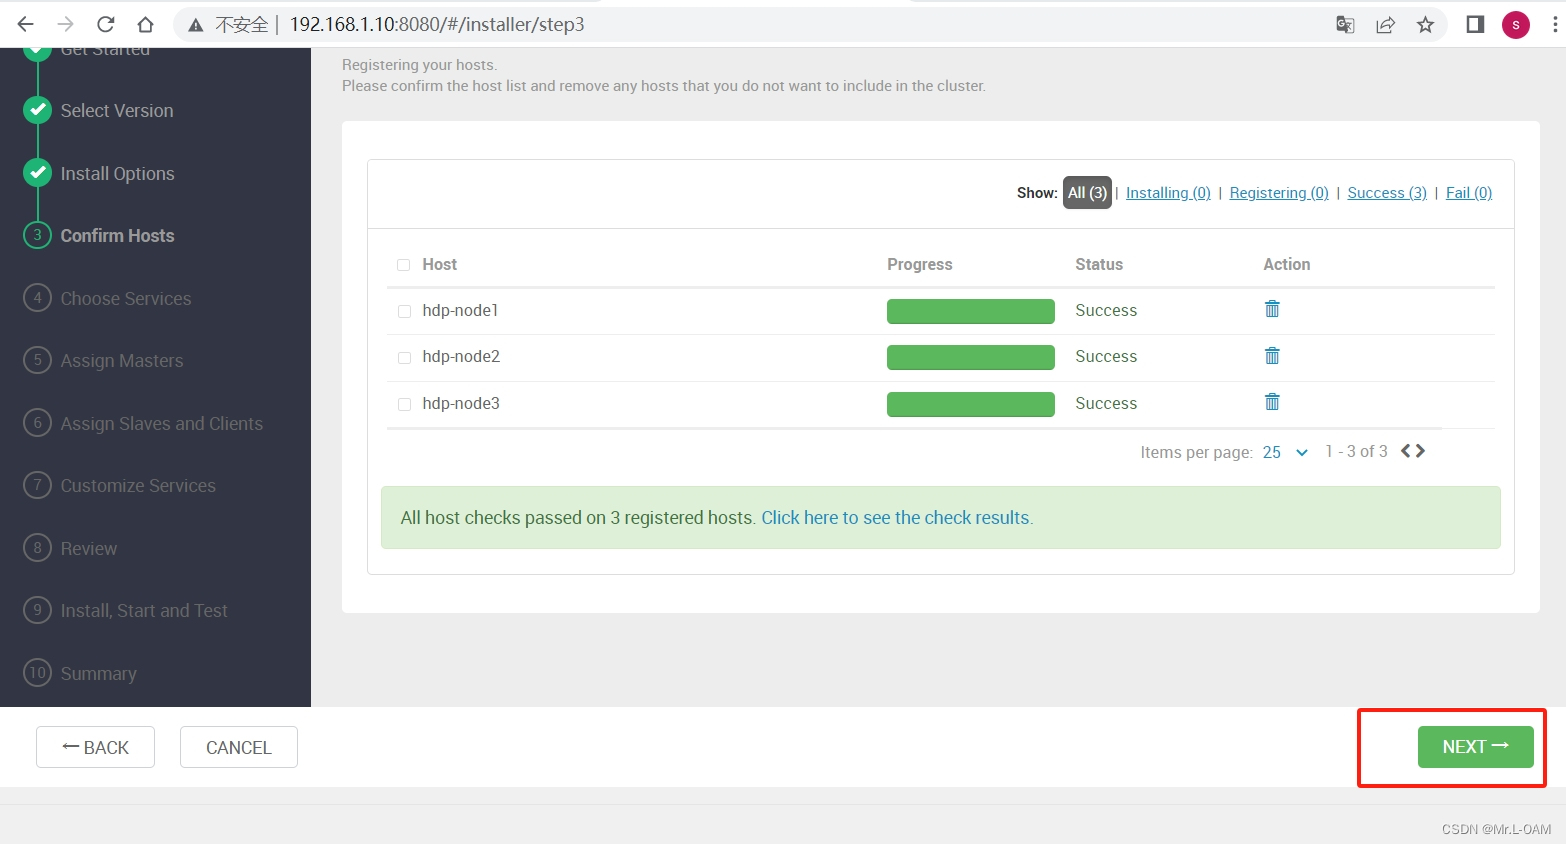Go to next page of hosts

[x=1420, y=451]
